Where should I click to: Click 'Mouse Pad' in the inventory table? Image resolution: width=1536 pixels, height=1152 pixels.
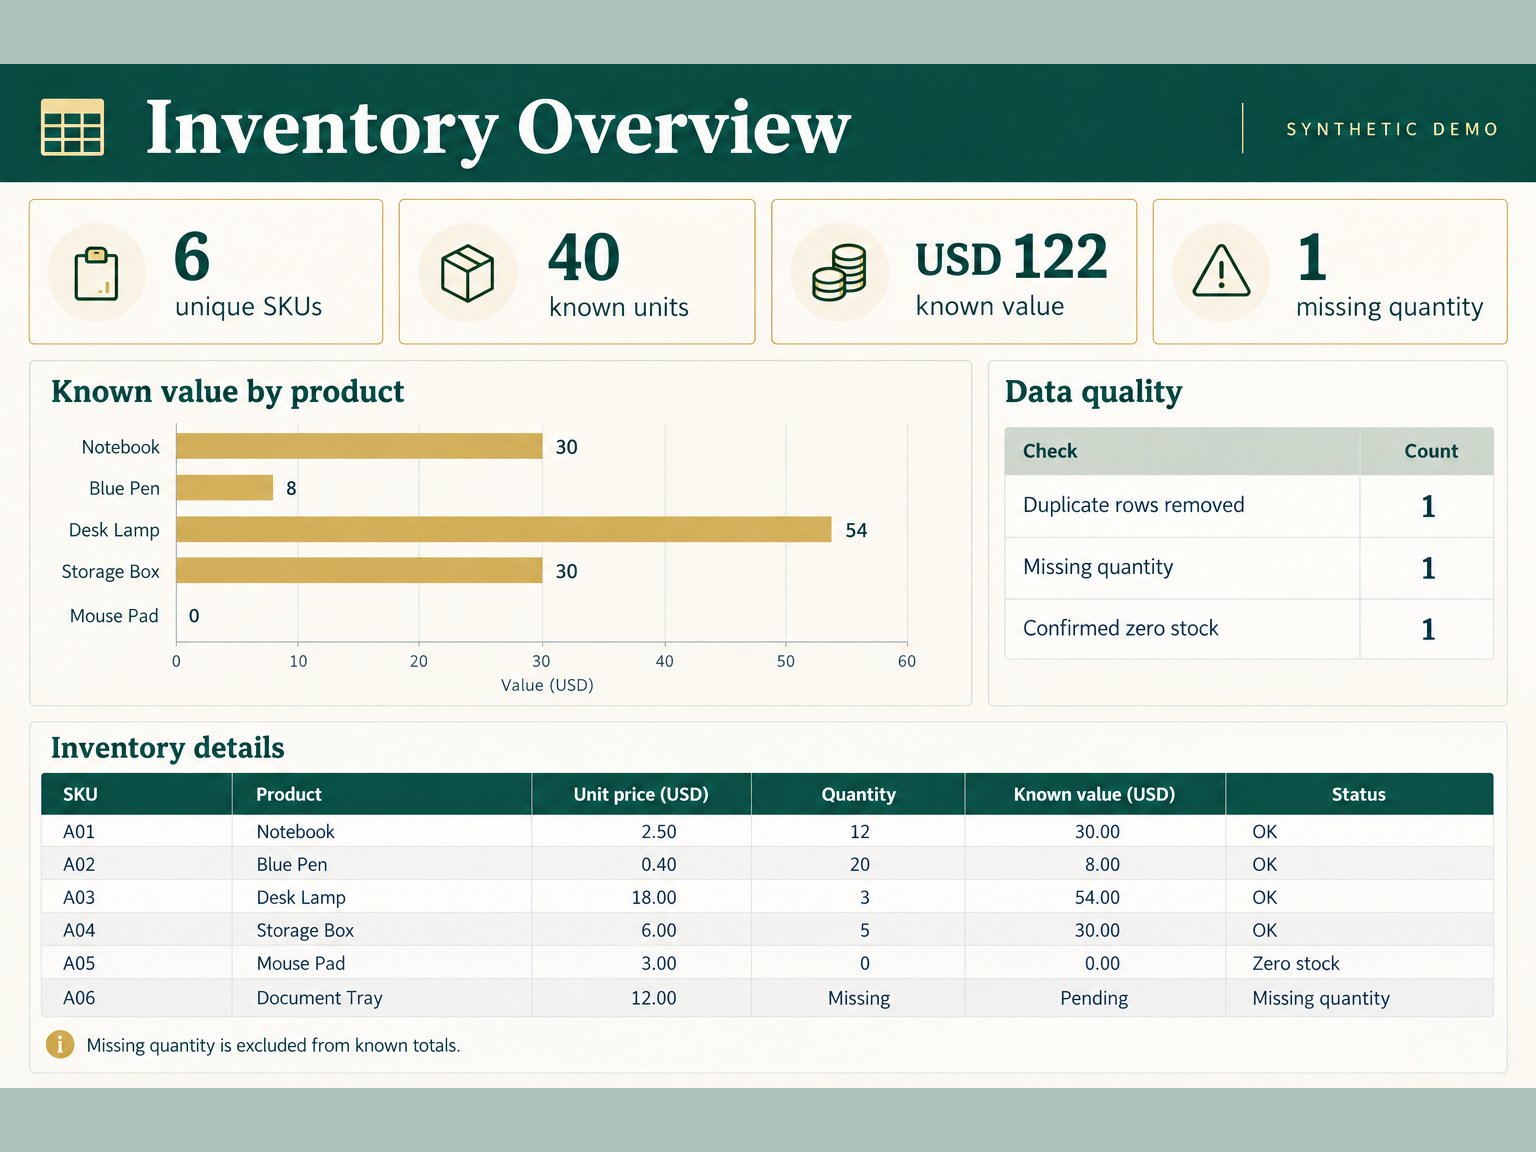click(300, 963)
